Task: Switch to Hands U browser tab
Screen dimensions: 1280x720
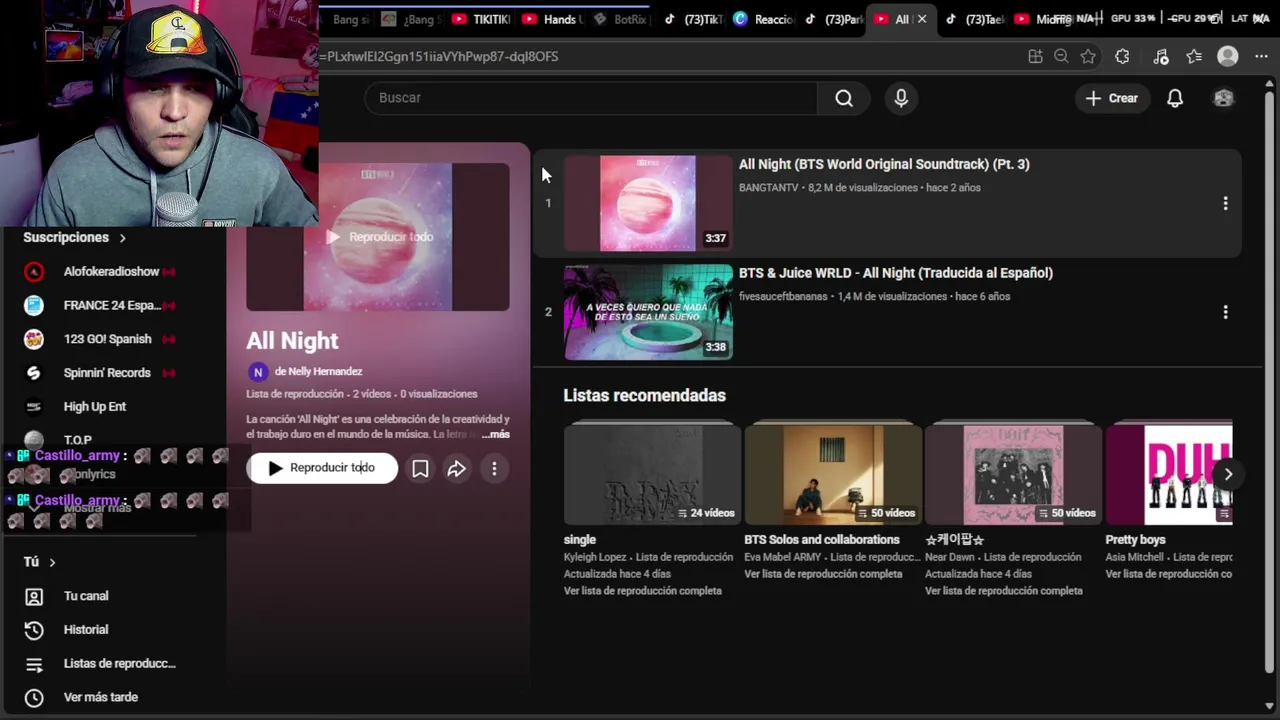Action: click(x=552, y=19)
